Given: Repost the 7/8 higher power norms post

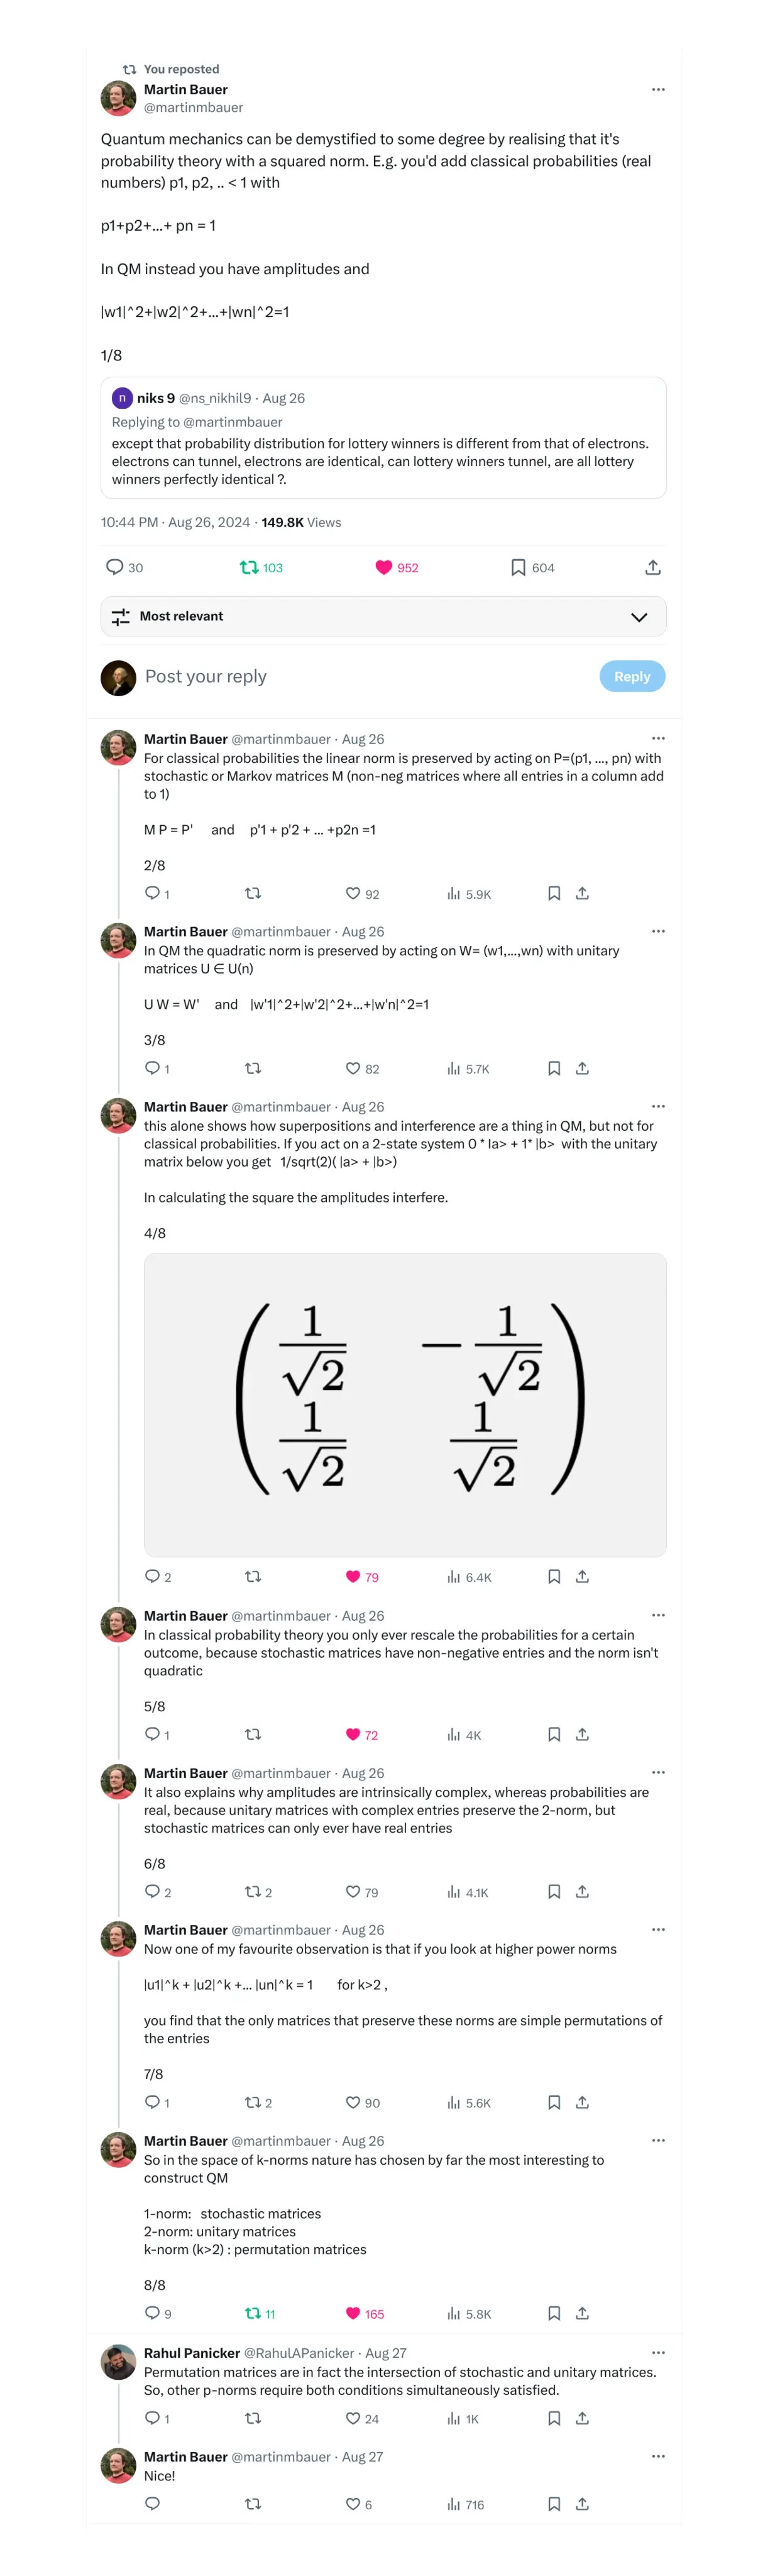Looking at the screenshot, I should tap(253, 2102).
